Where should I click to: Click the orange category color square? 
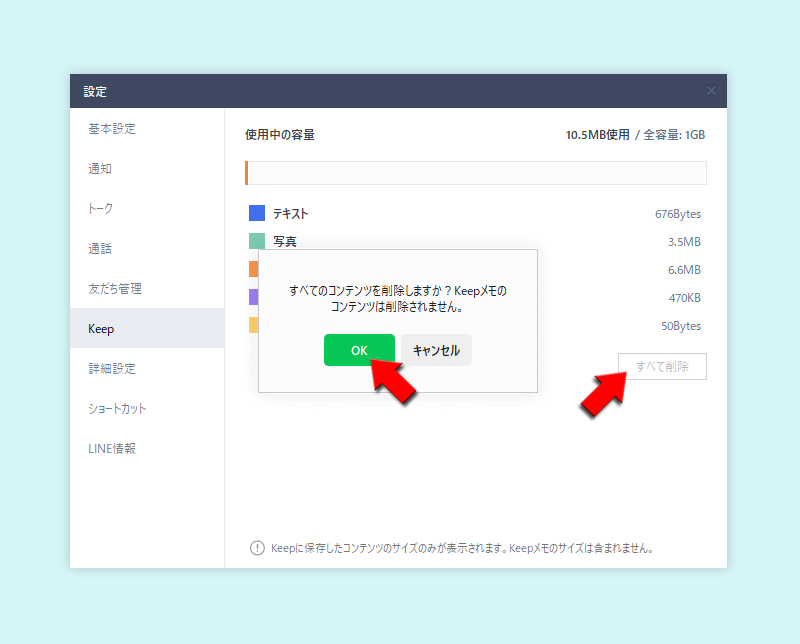pos(252,269)
